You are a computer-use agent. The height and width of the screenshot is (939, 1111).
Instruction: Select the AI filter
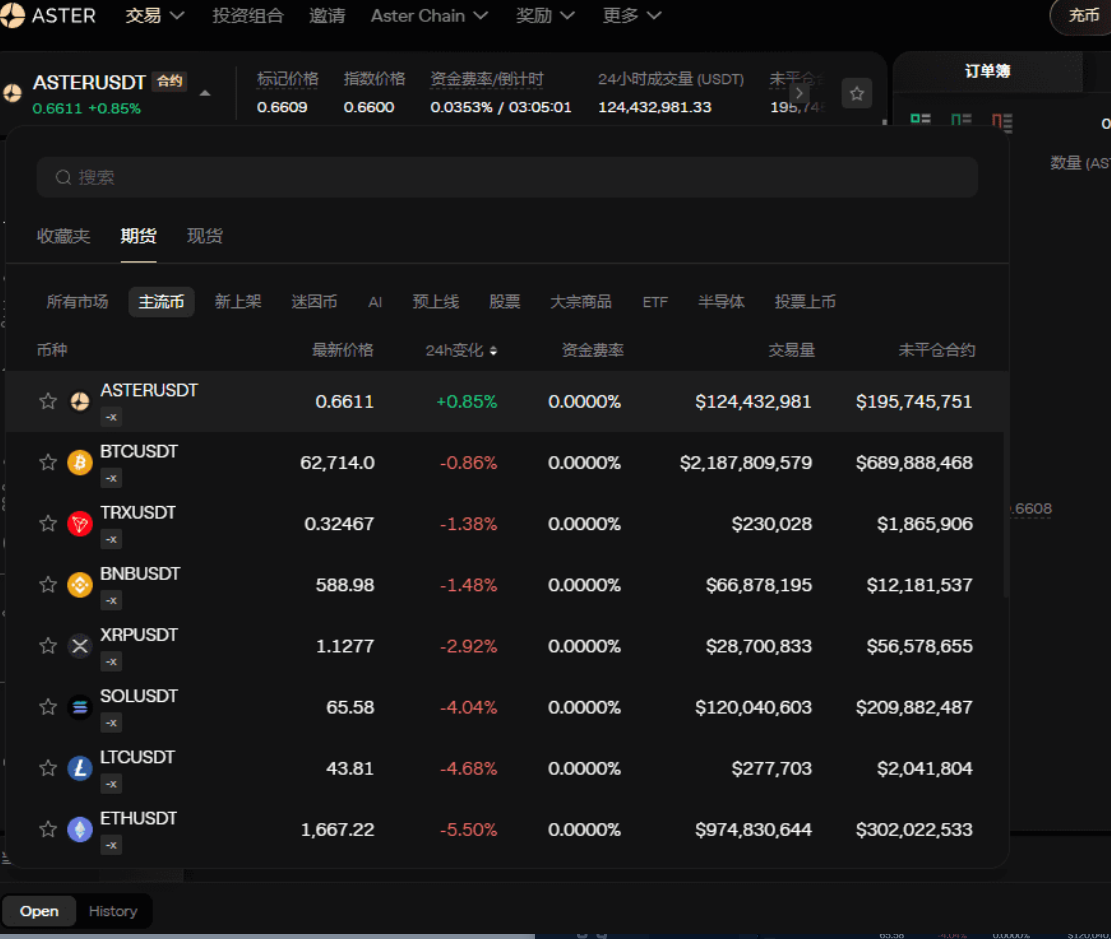point(376,302)
